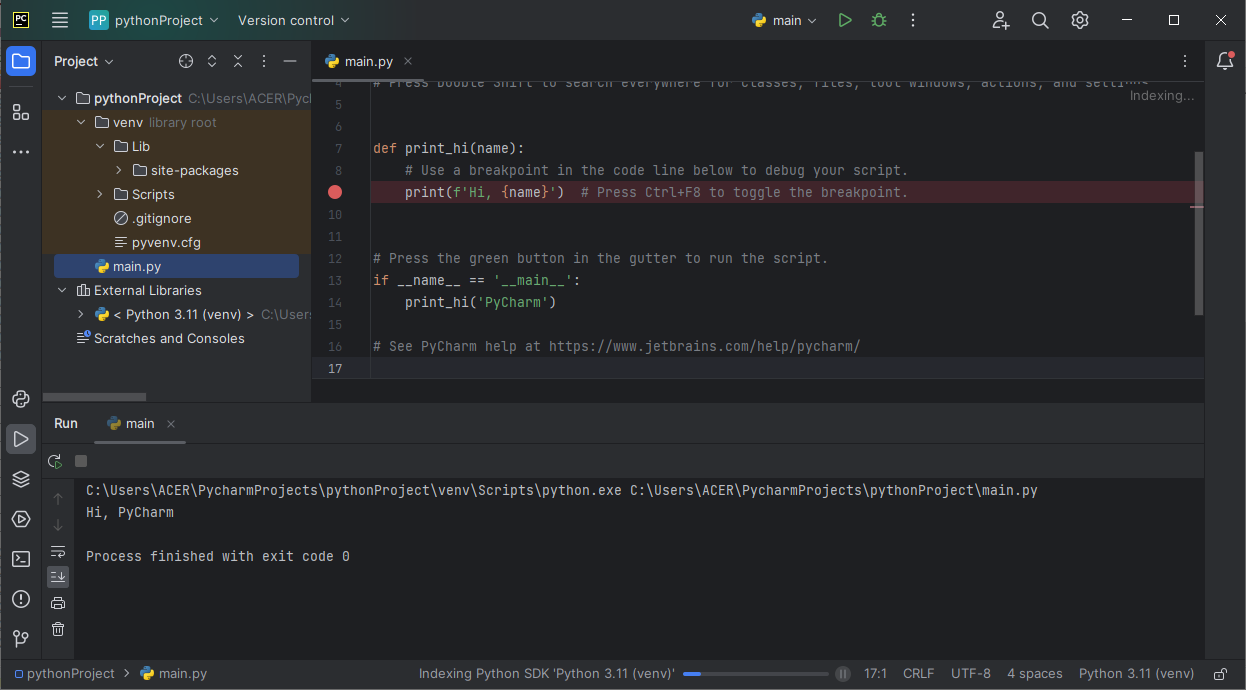The width and height of the screenshot is (1246, 690).
Task: Hide the Project panel
Action: point(290,61)
